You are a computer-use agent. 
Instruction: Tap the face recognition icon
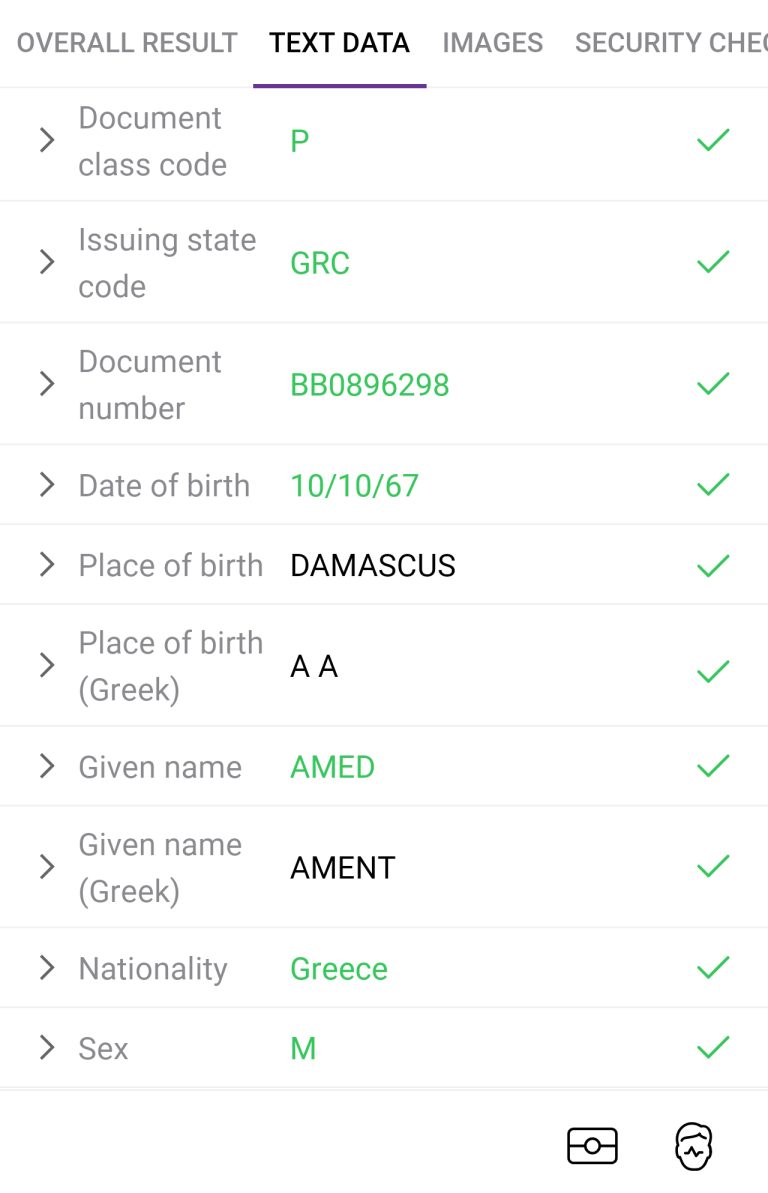(693, 1146)
